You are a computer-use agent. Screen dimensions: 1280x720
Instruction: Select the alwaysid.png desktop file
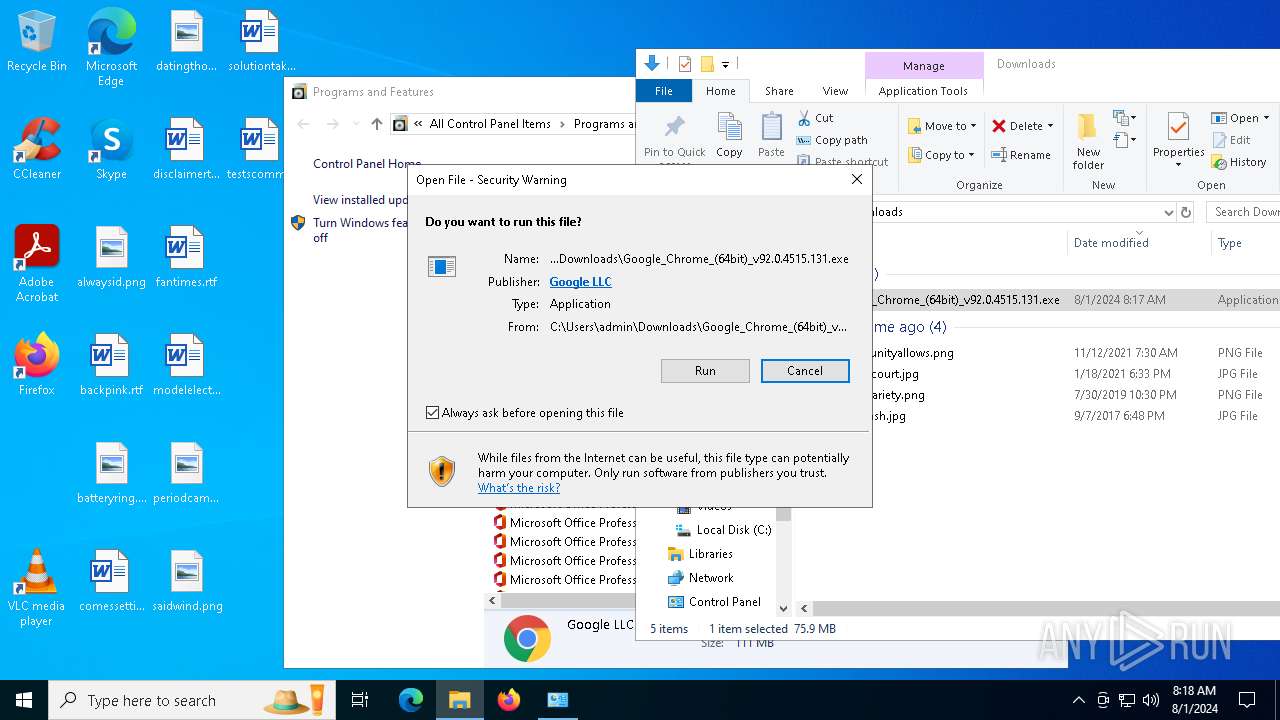111,258
